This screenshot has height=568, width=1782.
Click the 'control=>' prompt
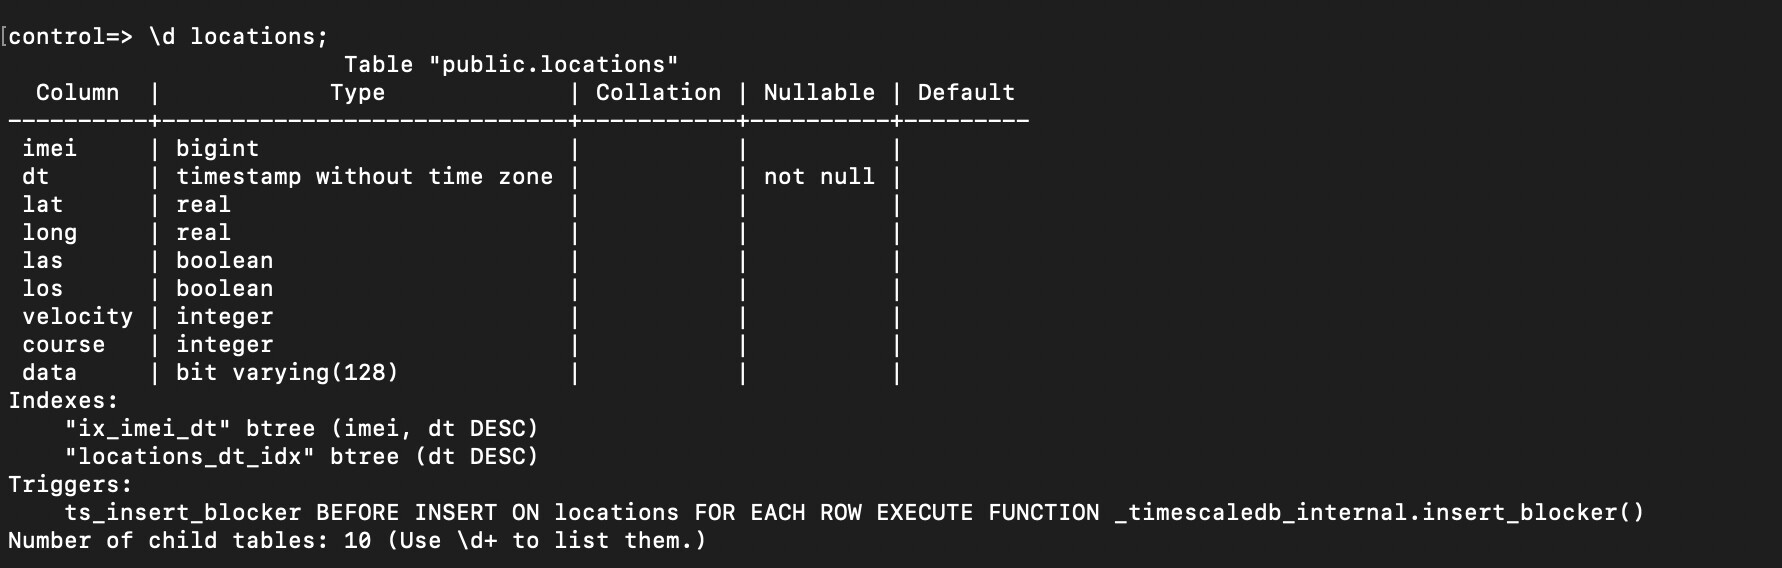pyautogui.click(x=70, y=37)
